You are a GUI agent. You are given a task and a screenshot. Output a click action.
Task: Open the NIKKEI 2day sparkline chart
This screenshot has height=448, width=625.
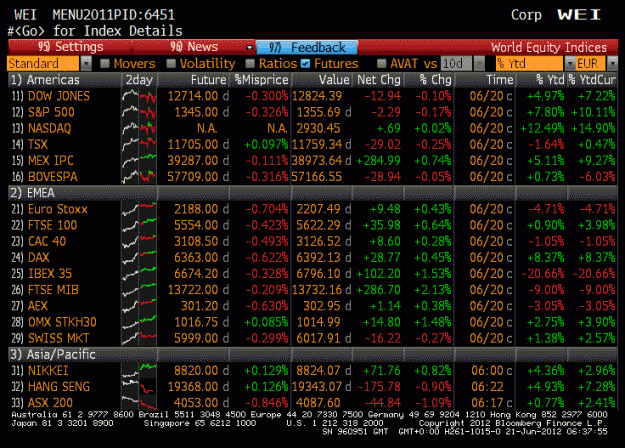[139, 371]
